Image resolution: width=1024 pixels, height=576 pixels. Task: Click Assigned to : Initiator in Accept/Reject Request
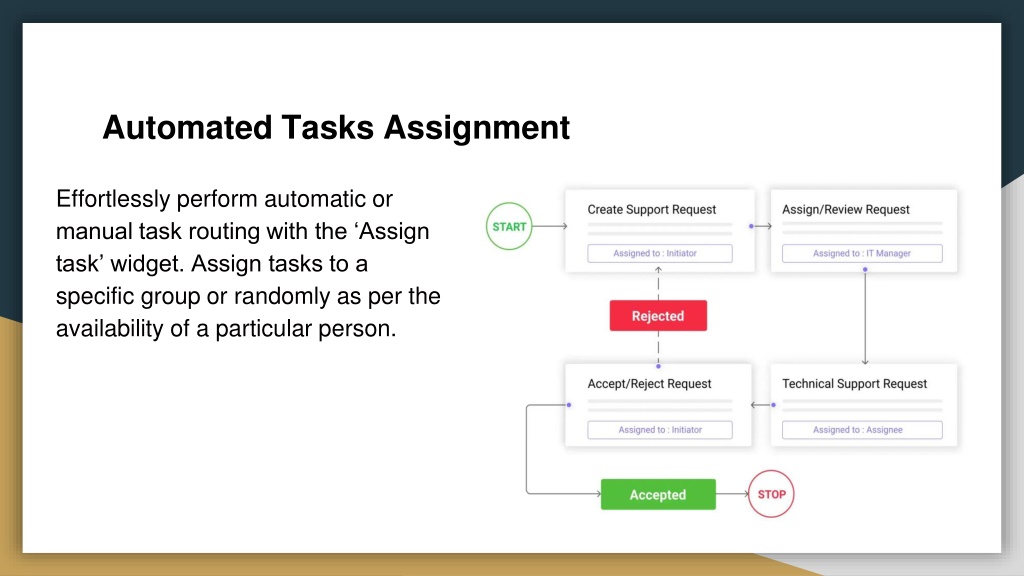tap(660, 430)
